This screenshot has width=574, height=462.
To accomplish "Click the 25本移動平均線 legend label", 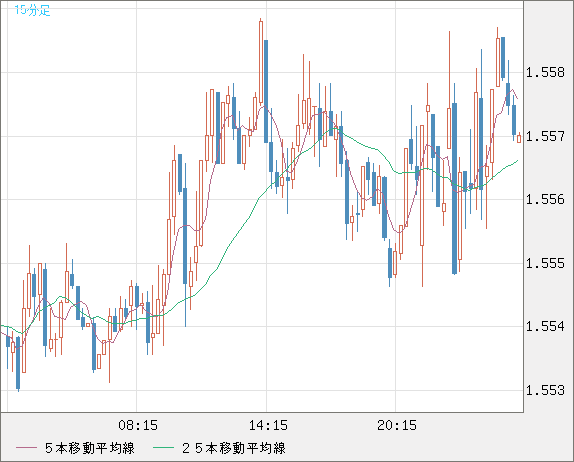I will click(234, 448).
